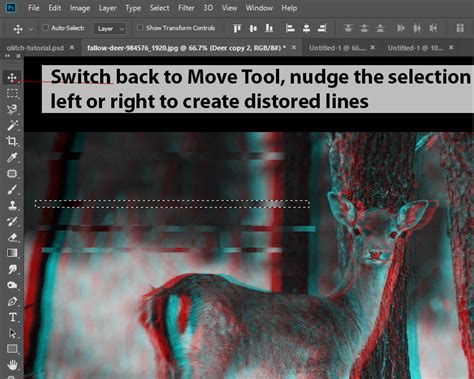Select the Magic Wand tool
This screenshot has width=474, height=379.
[x=12, y=125]
